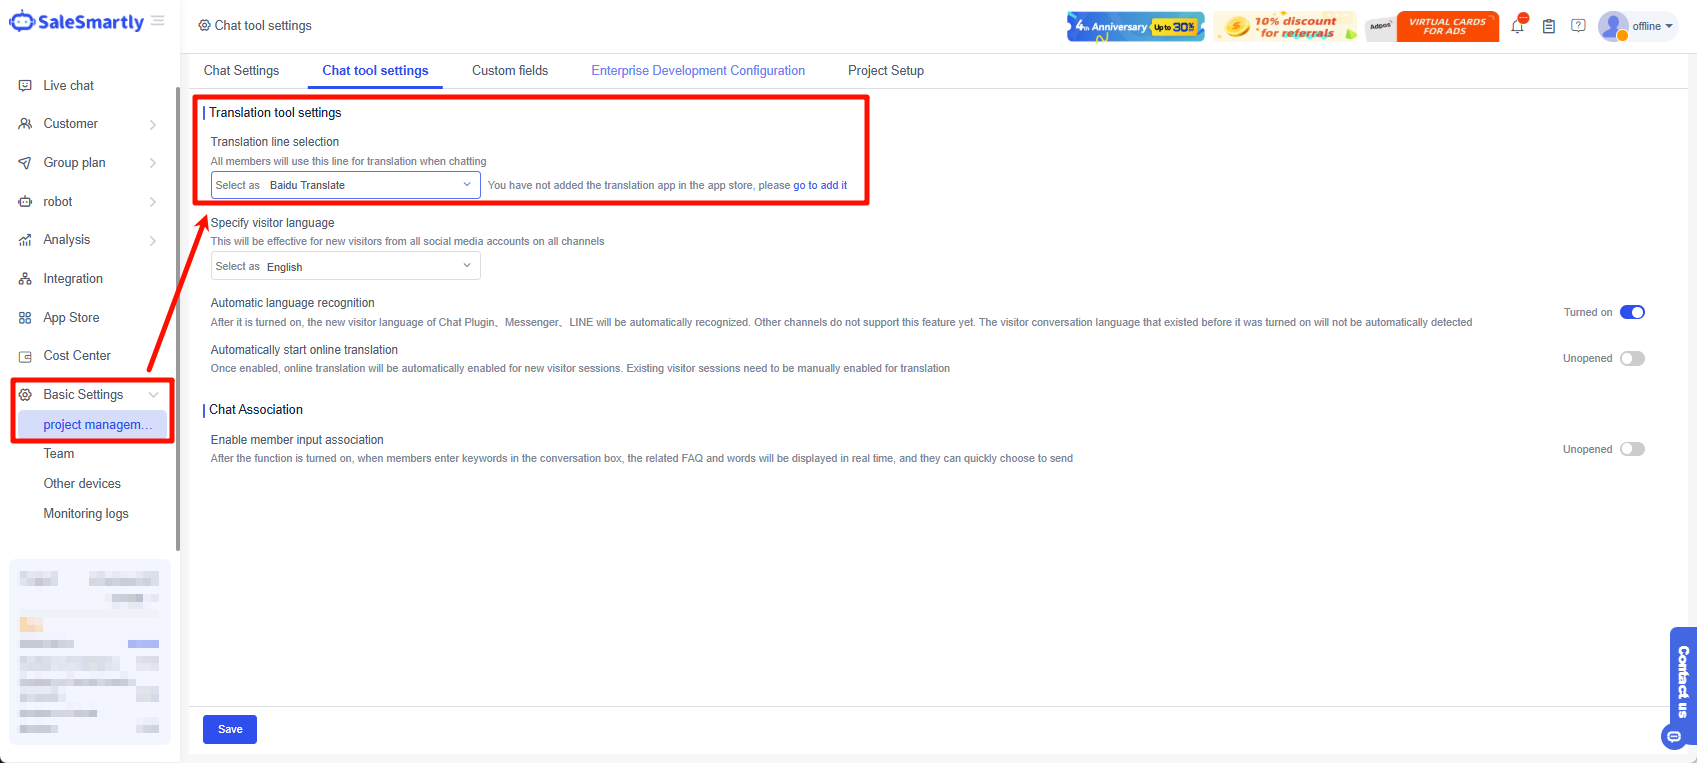Select project management in the sidebar
Screen dimensions: 1697x763
92,425
